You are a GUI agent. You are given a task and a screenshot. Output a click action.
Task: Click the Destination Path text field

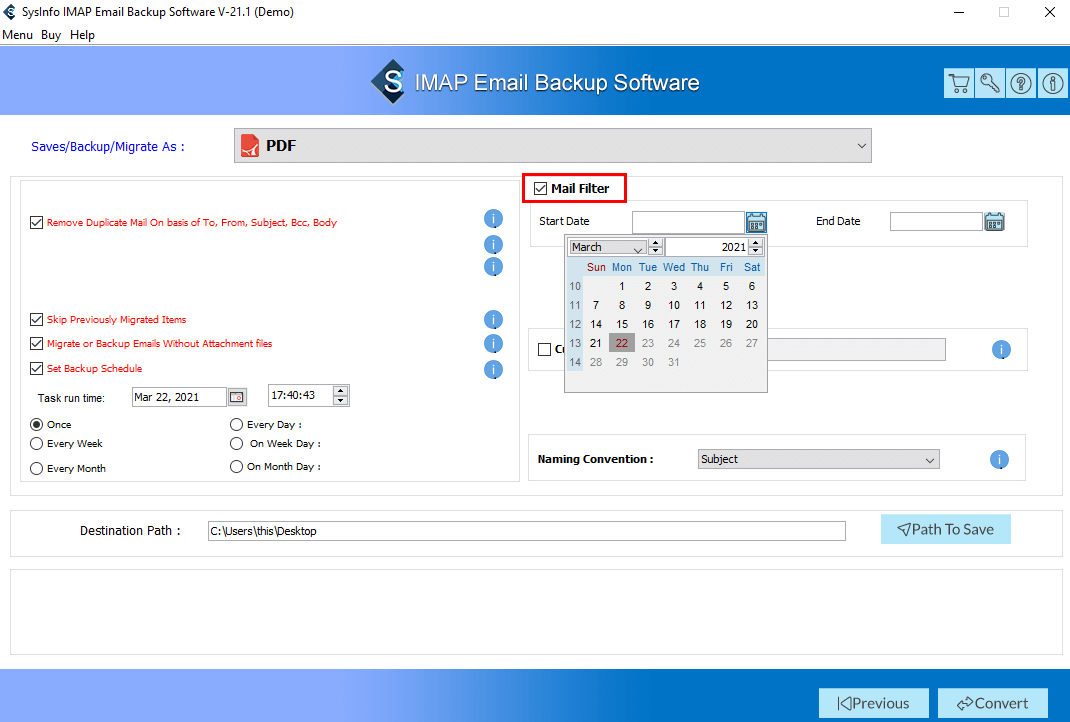527,531
